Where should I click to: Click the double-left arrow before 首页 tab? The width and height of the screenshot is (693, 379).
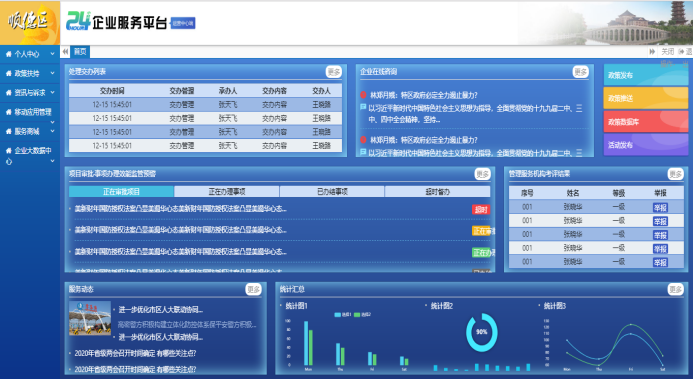(65, 52)
